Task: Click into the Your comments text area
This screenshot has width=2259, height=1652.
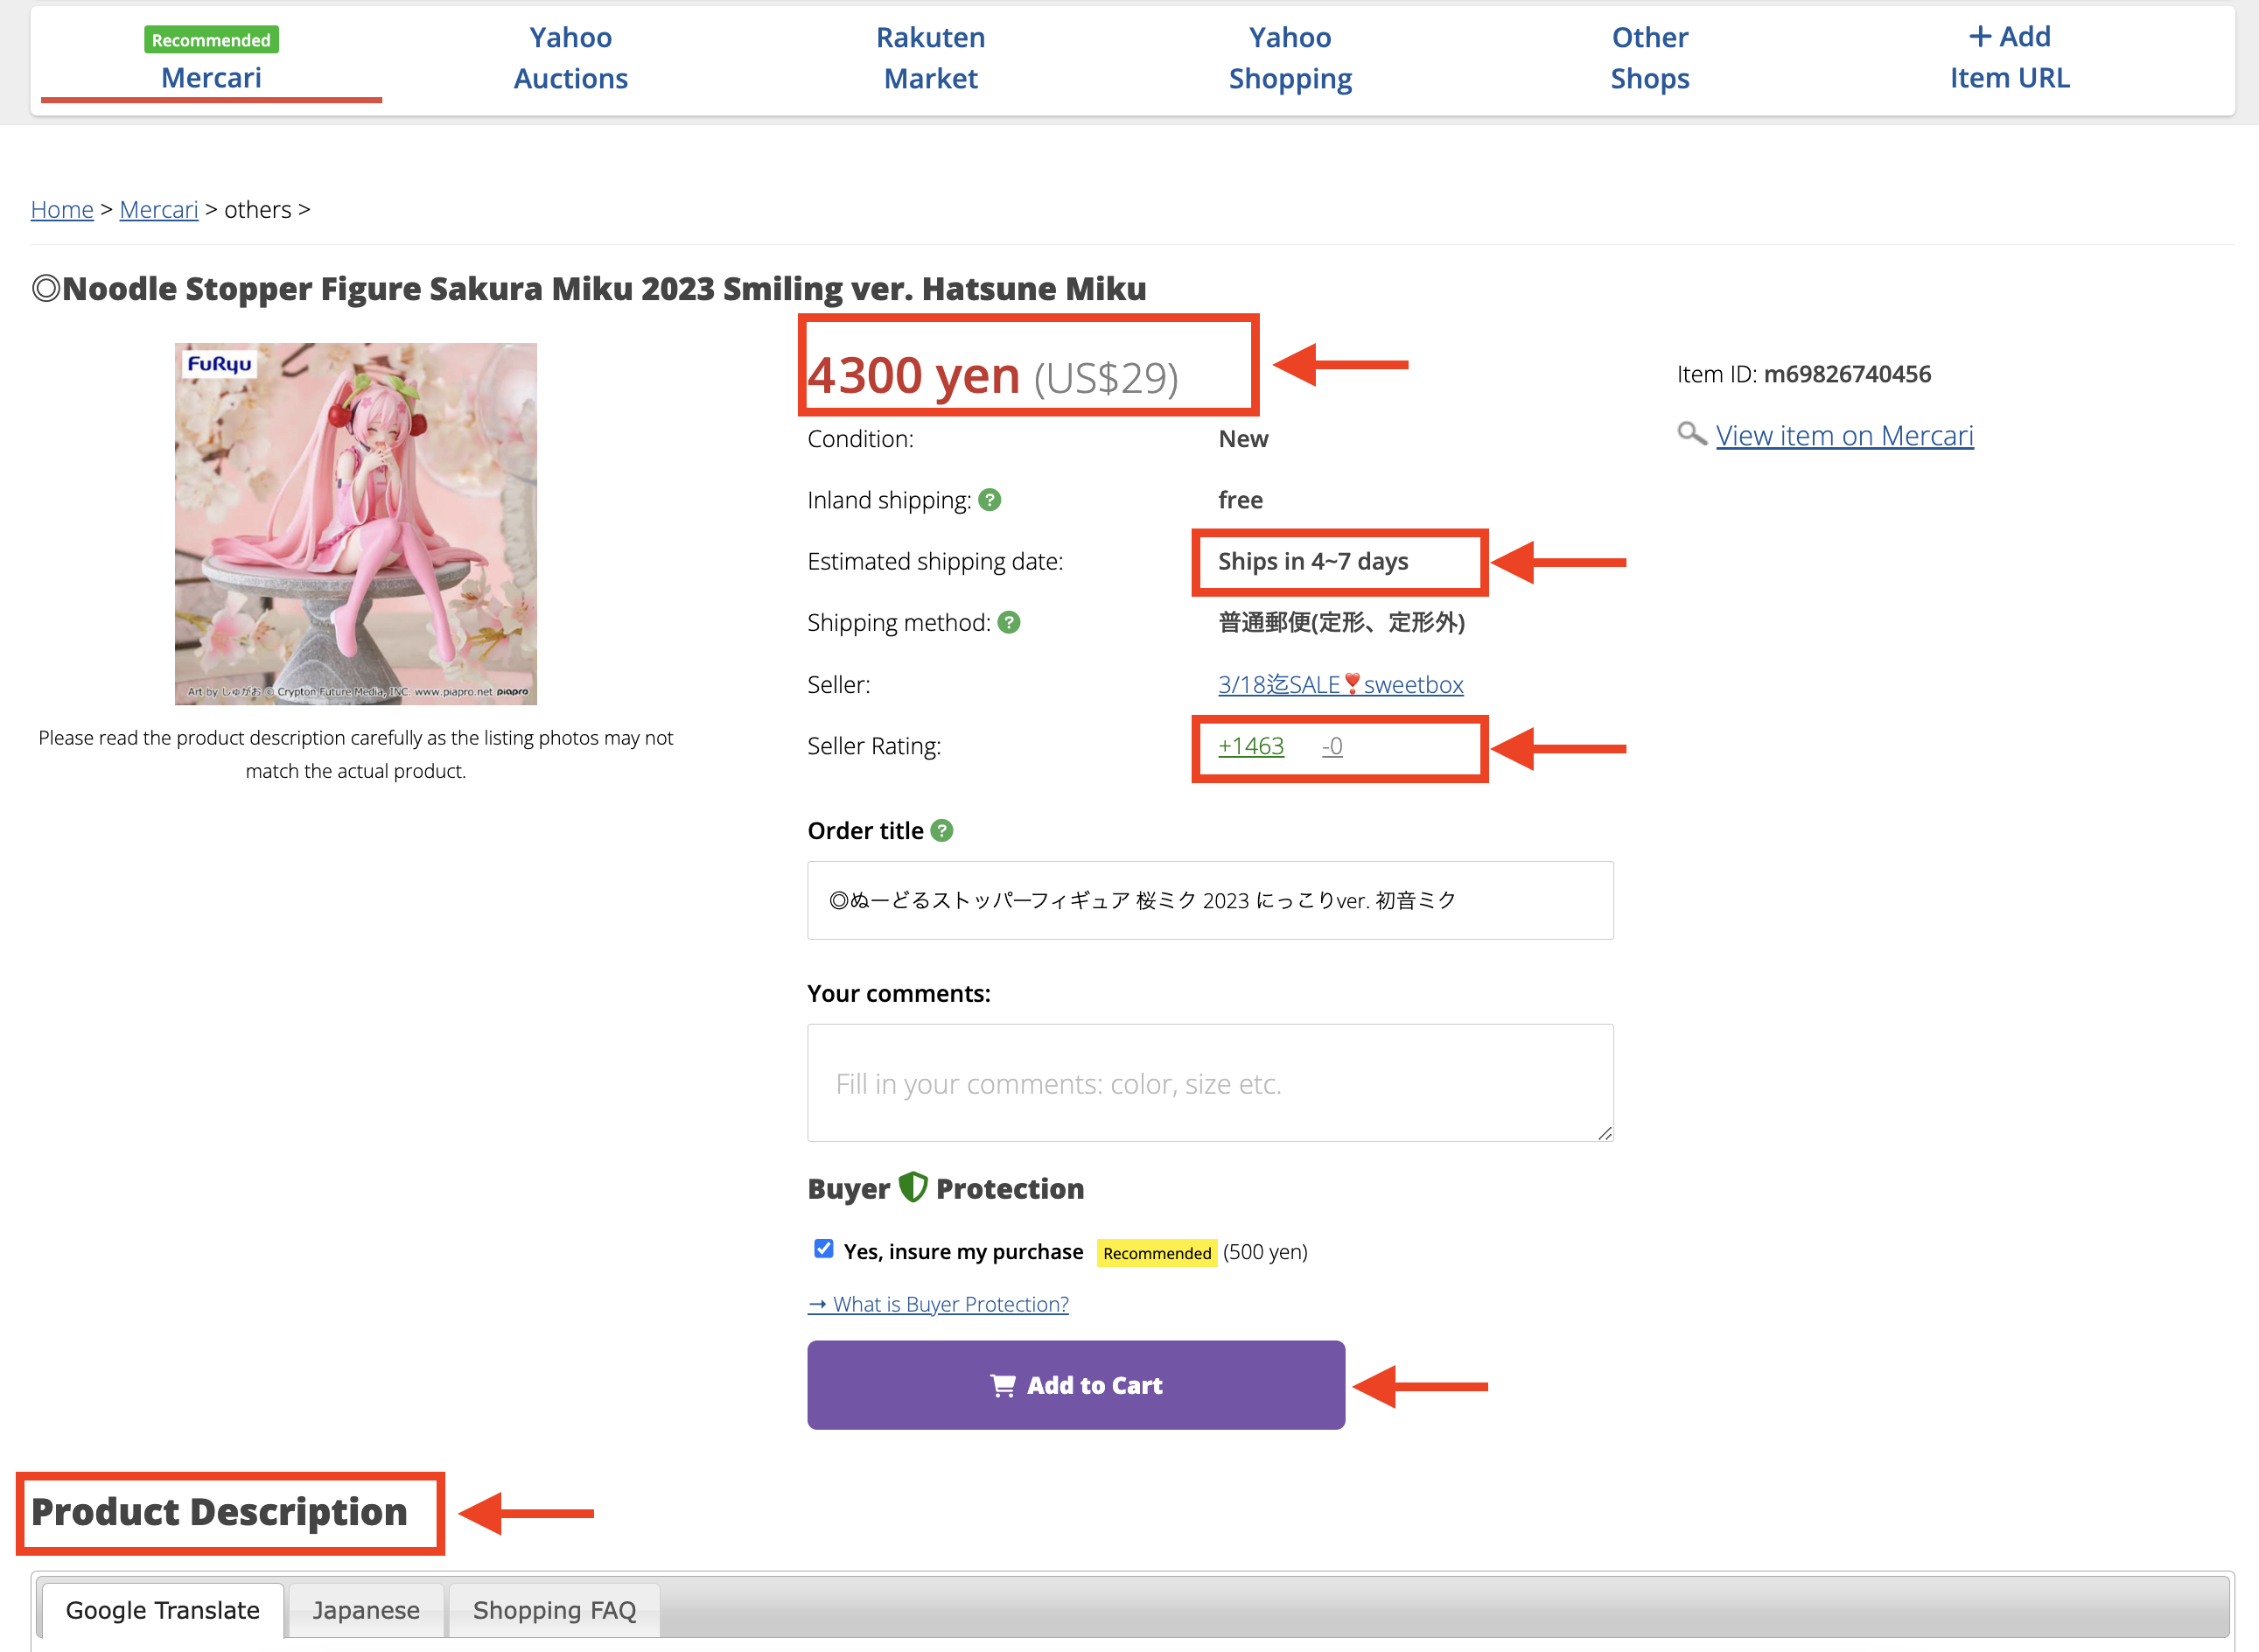Action: pos(1209,1083)
